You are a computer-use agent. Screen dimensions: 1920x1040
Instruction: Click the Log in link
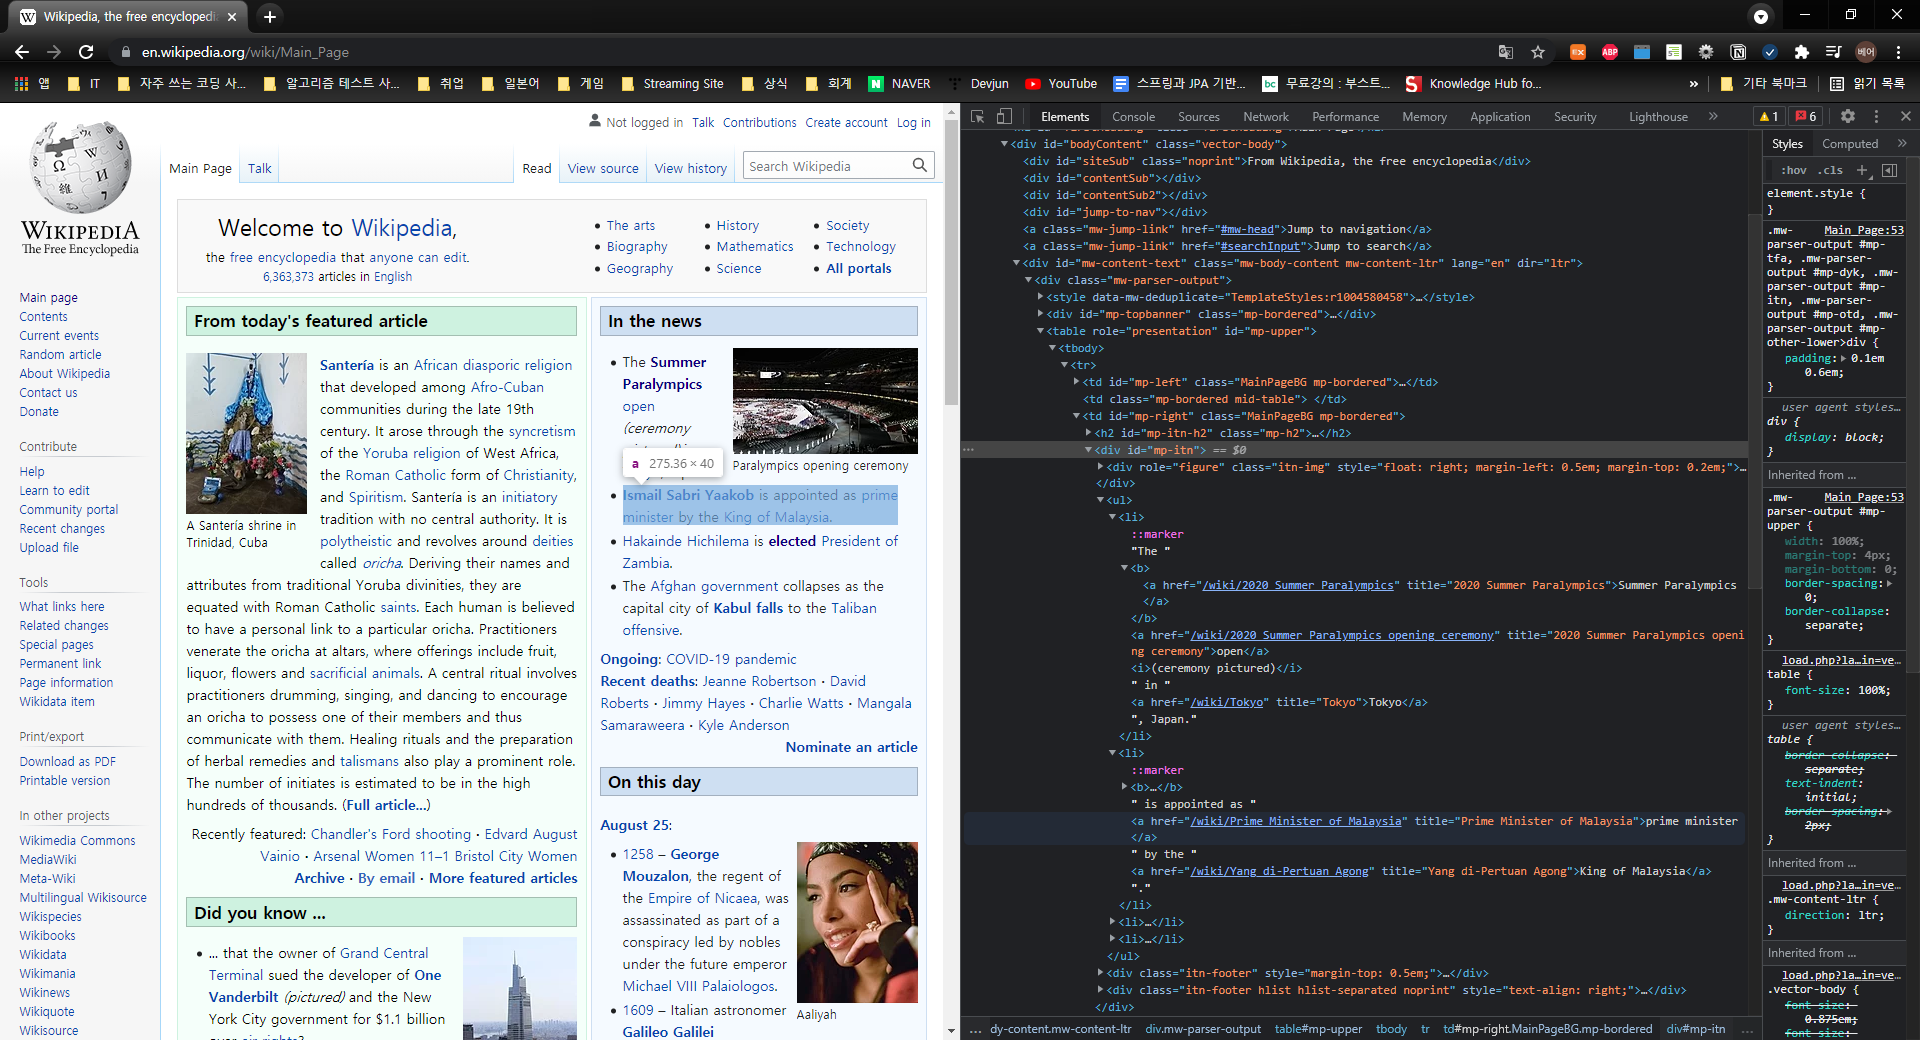[x=913, y=123]
